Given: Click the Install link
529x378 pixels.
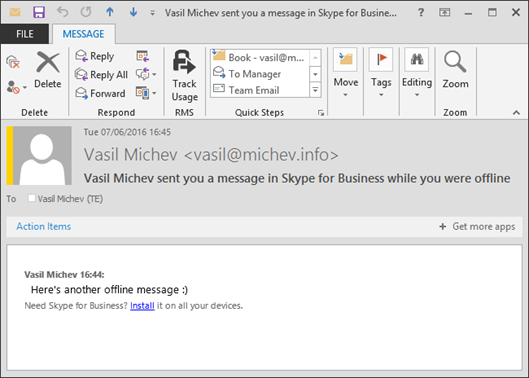Looking at the screenshot, I should click(142, 305).
